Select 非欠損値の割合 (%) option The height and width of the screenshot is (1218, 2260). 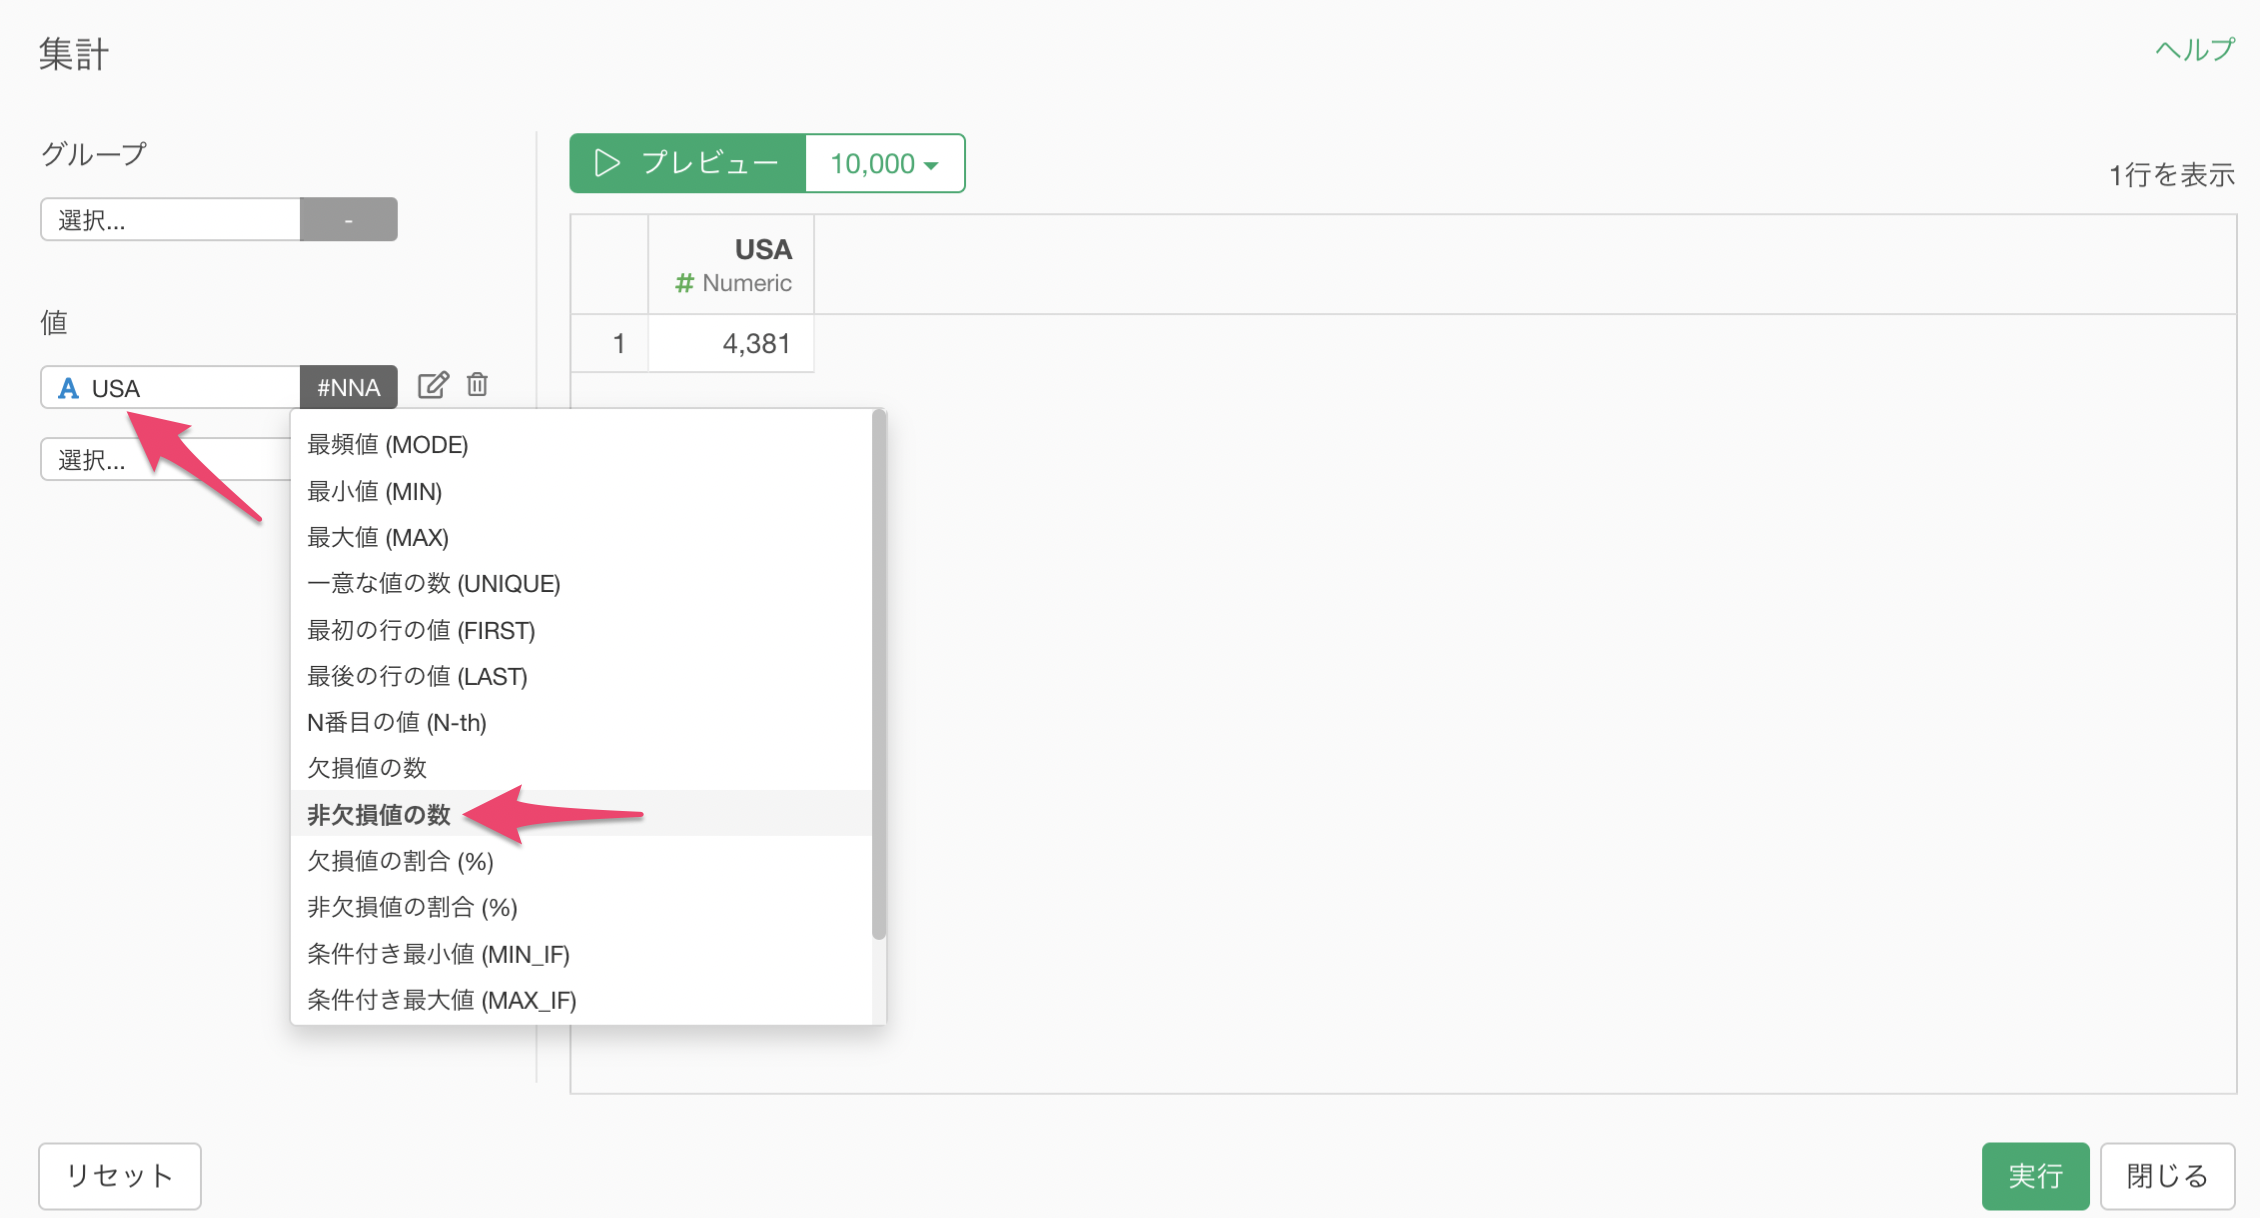(411, 908)
